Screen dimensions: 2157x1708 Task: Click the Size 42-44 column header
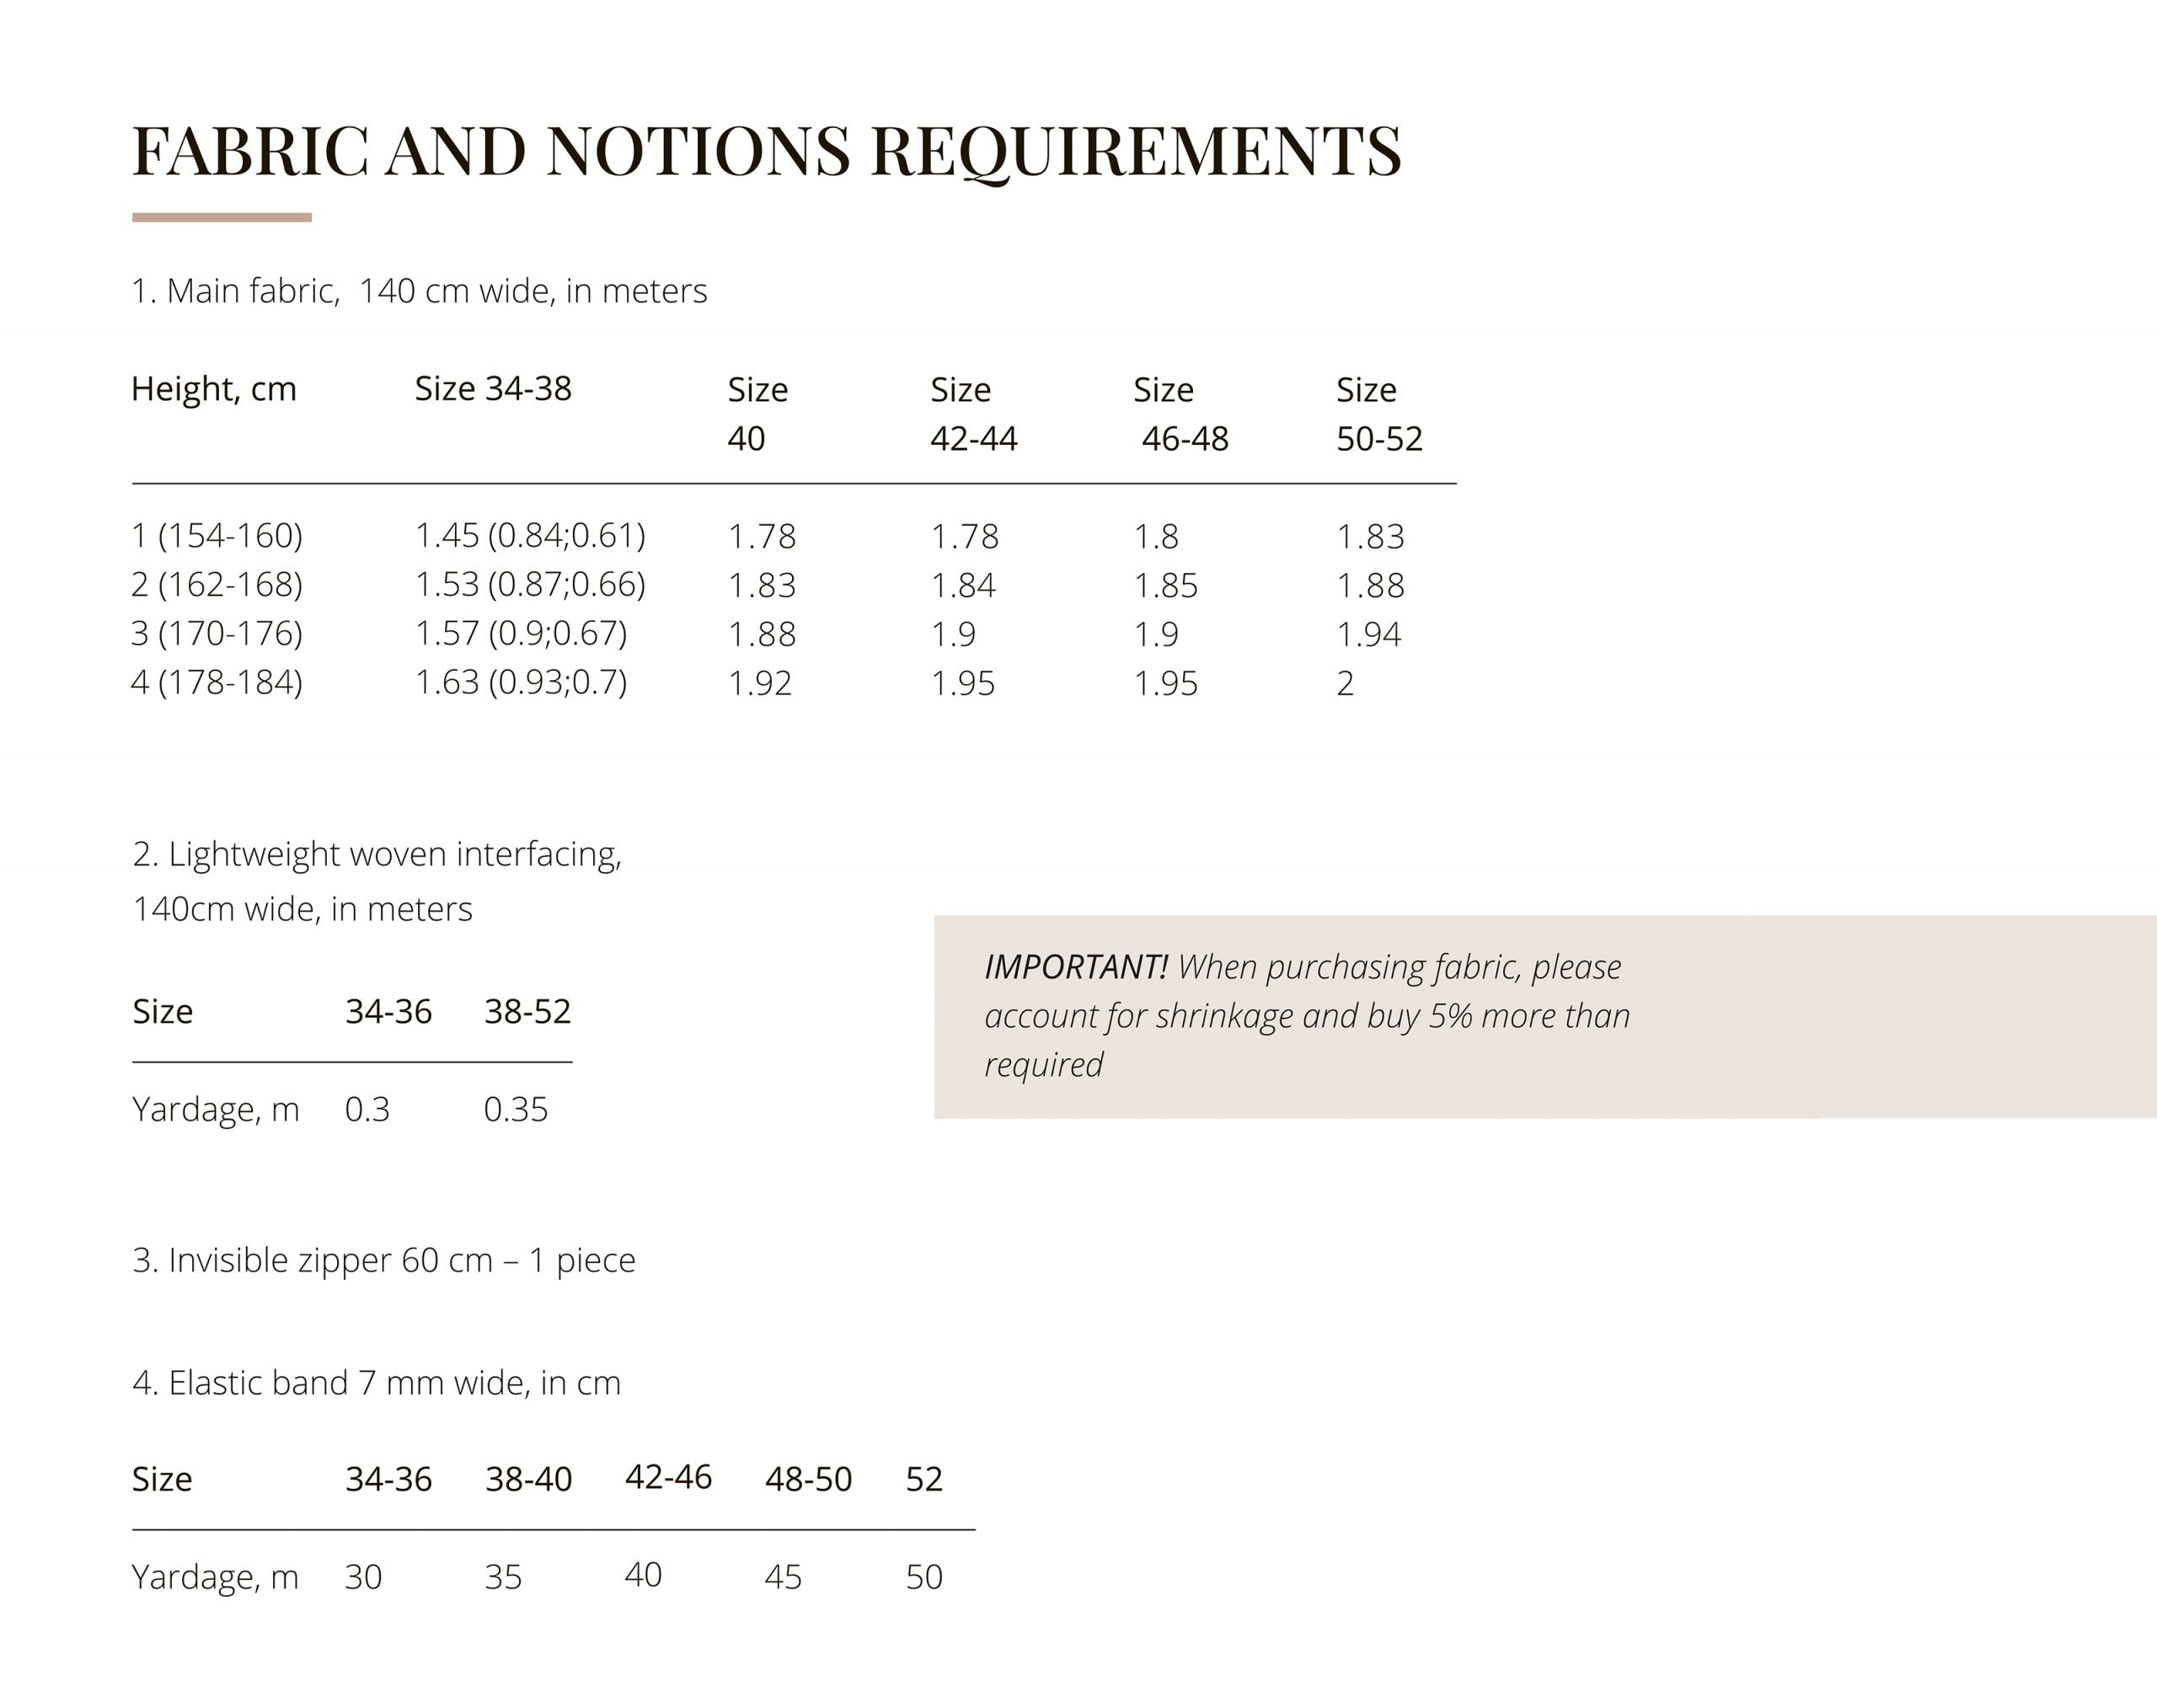click(x=973, y=413)
